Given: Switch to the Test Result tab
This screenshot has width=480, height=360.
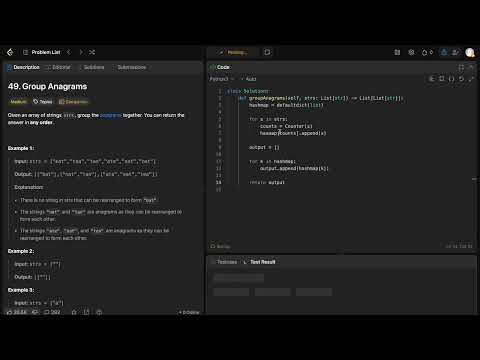Looking at the screenshot, I should [x=260, y=262].
